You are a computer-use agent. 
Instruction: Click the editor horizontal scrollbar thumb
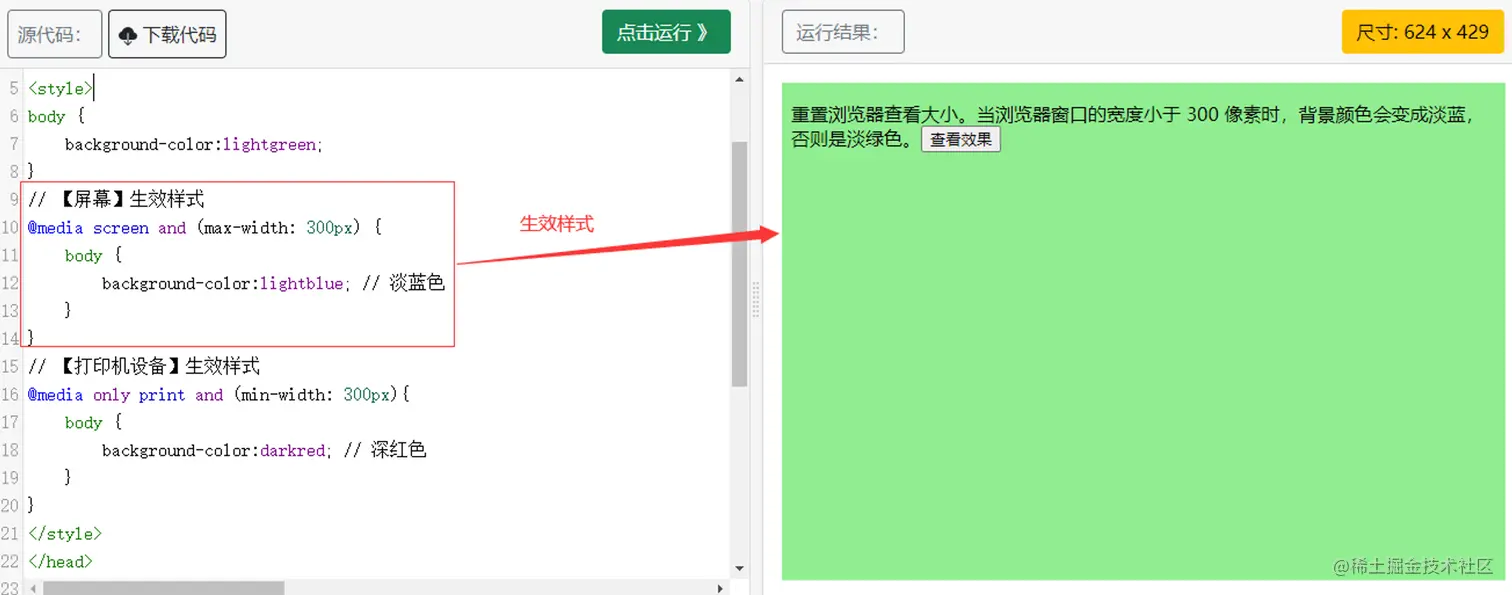[x=164, y=588]
